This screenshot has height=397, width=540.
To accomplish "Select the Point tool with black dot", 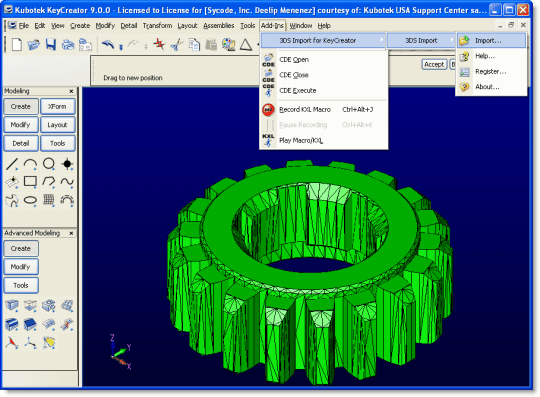I will (x=67, y=164).
